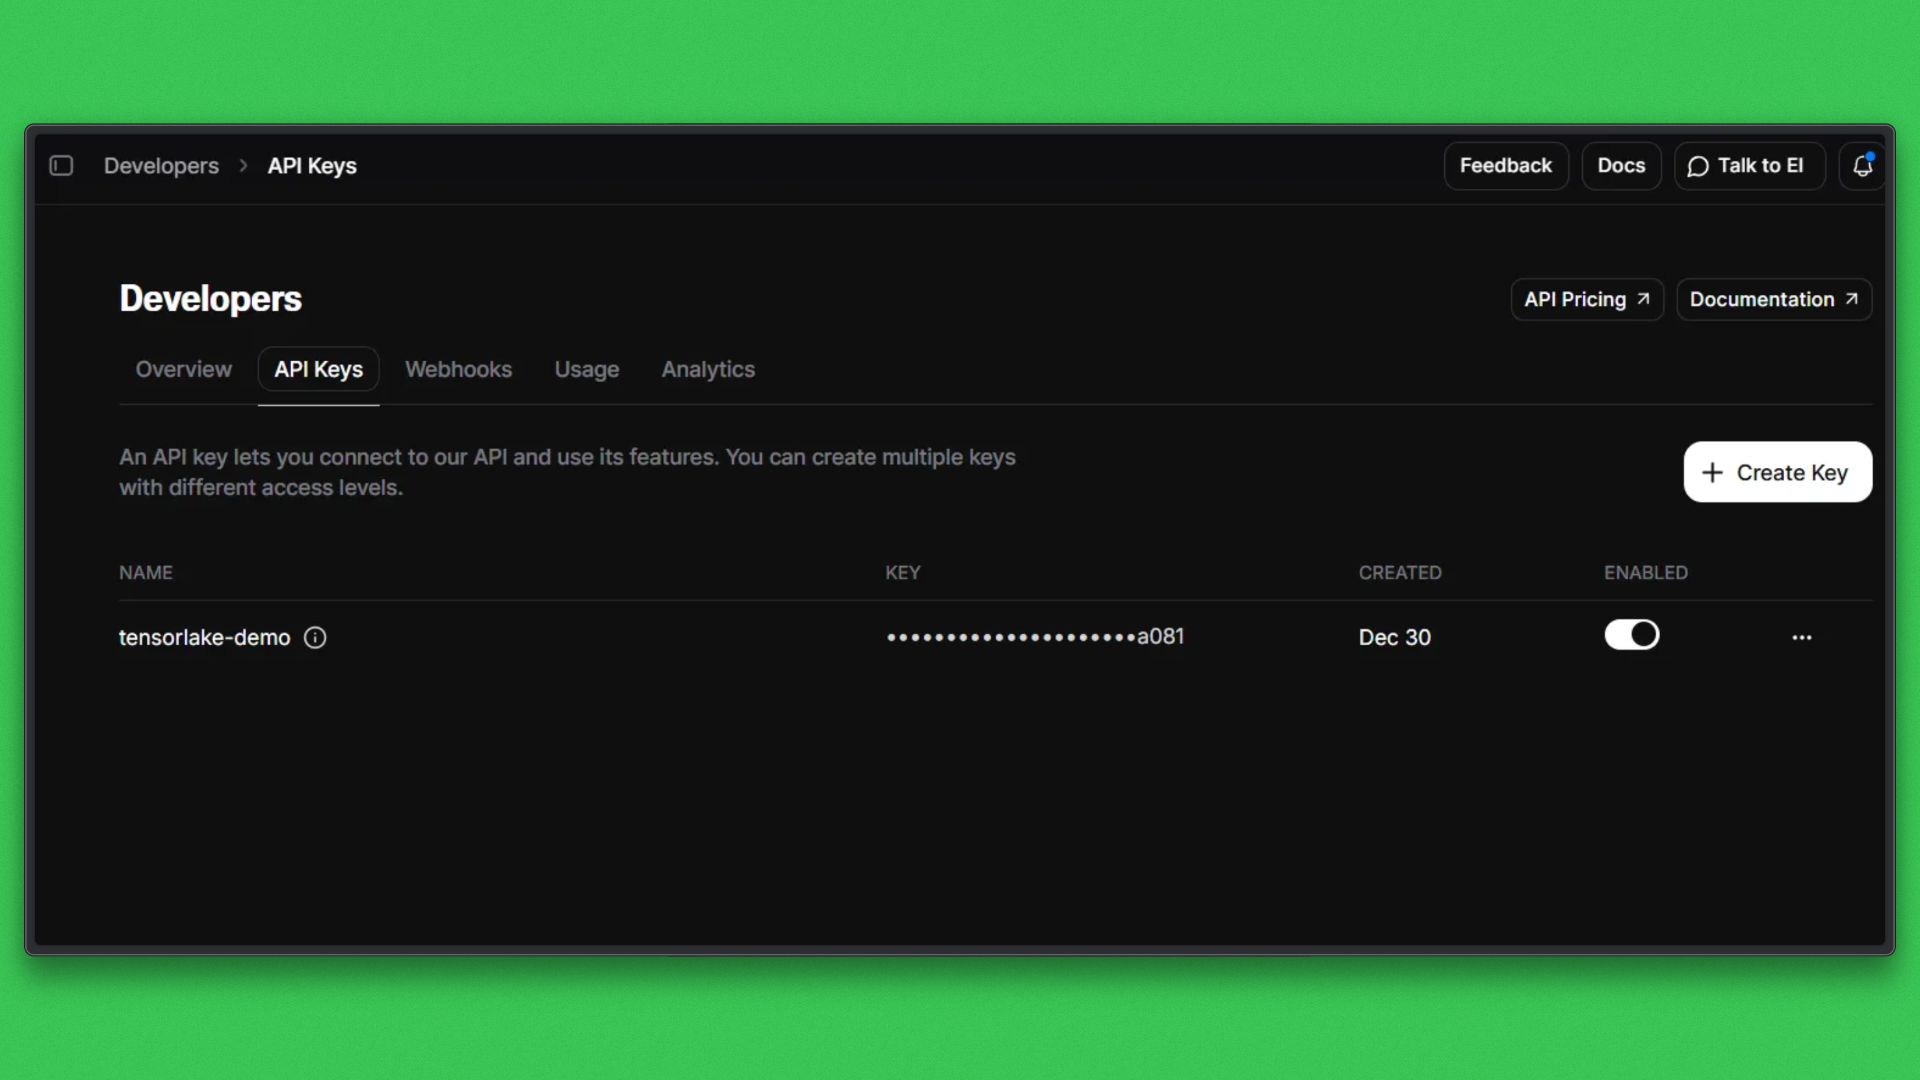Open the Docs page
Viewport: 1920px width, 1080px height.
pyautogui.click(x=1621, y=166)
